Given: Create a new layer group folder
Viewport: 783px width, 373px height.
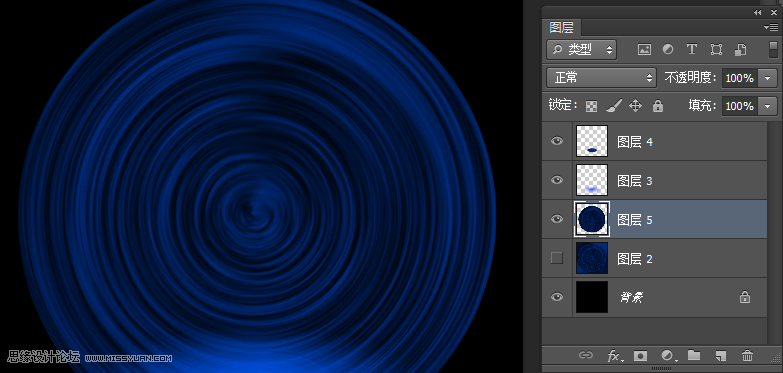Looking at the screenshot, I should click(694, 355).
